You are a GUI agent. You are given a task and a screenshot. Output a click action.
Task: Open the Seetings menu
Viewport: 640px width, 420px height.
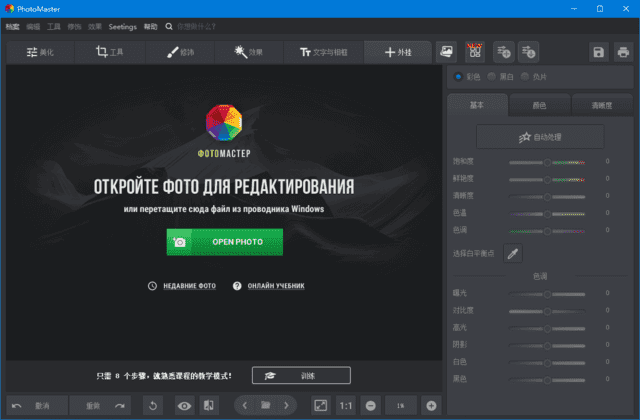click(122, 26)
